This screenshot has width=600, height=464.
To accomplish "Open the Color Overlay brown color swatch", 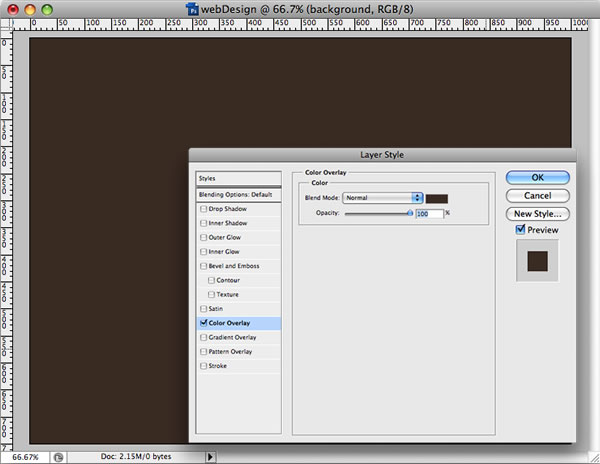I will pyautogui.click(x=438, y=198).
